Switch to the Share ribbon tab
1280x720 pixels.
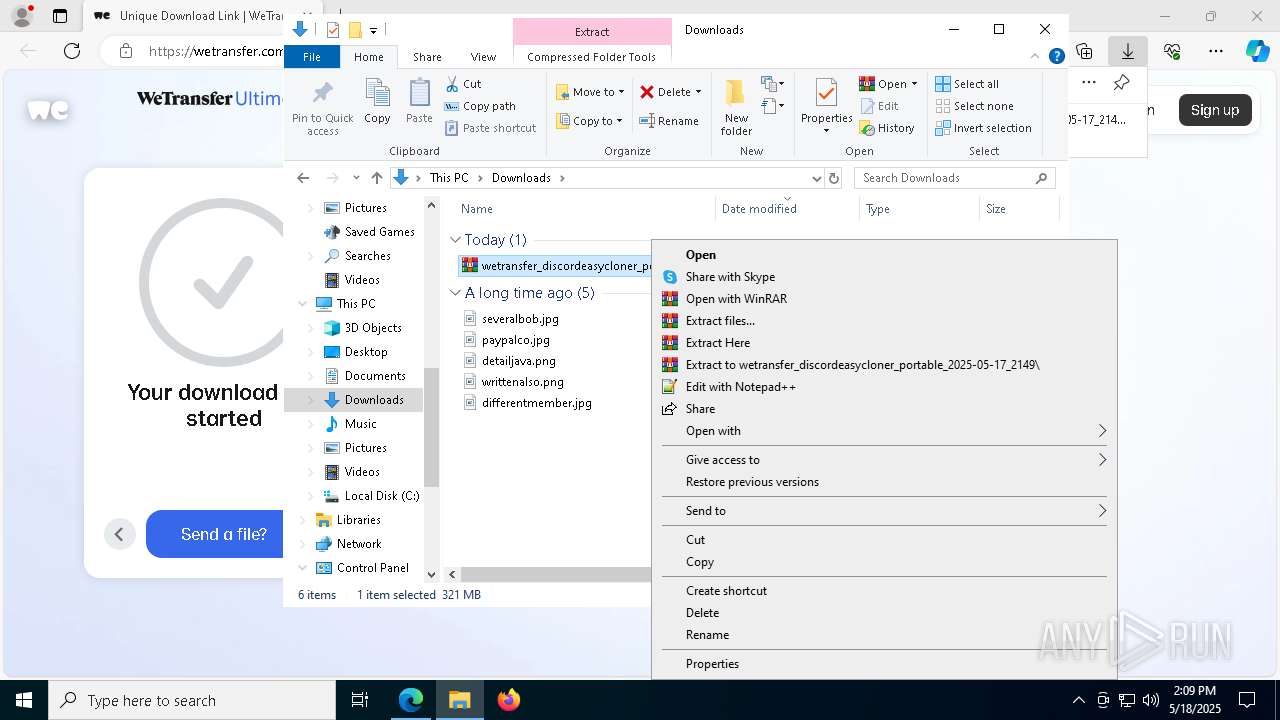pos(427,57)
